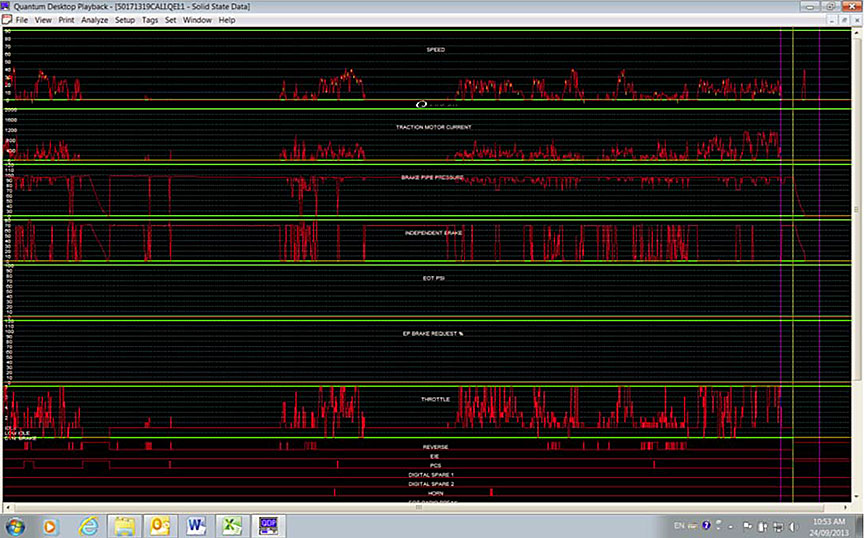864x538 pixels.
Task: Open Excel from the taskbar
Action: (231, 525)
